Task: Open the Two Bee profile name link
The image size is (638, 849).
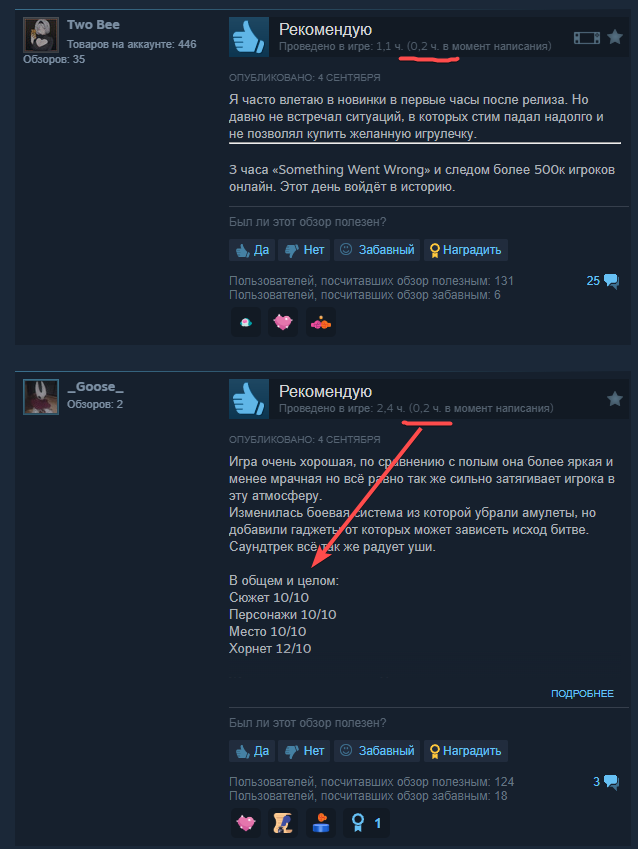Action: tap(93, 25)
